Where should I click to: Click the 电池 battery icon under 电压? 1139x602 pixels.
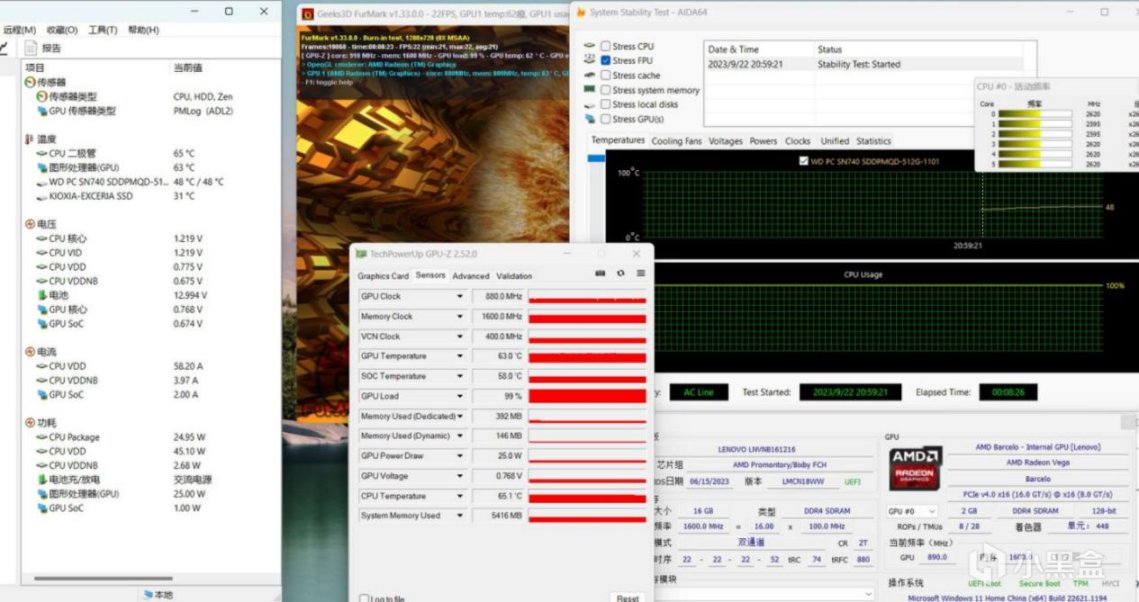(x=42, y=295)
